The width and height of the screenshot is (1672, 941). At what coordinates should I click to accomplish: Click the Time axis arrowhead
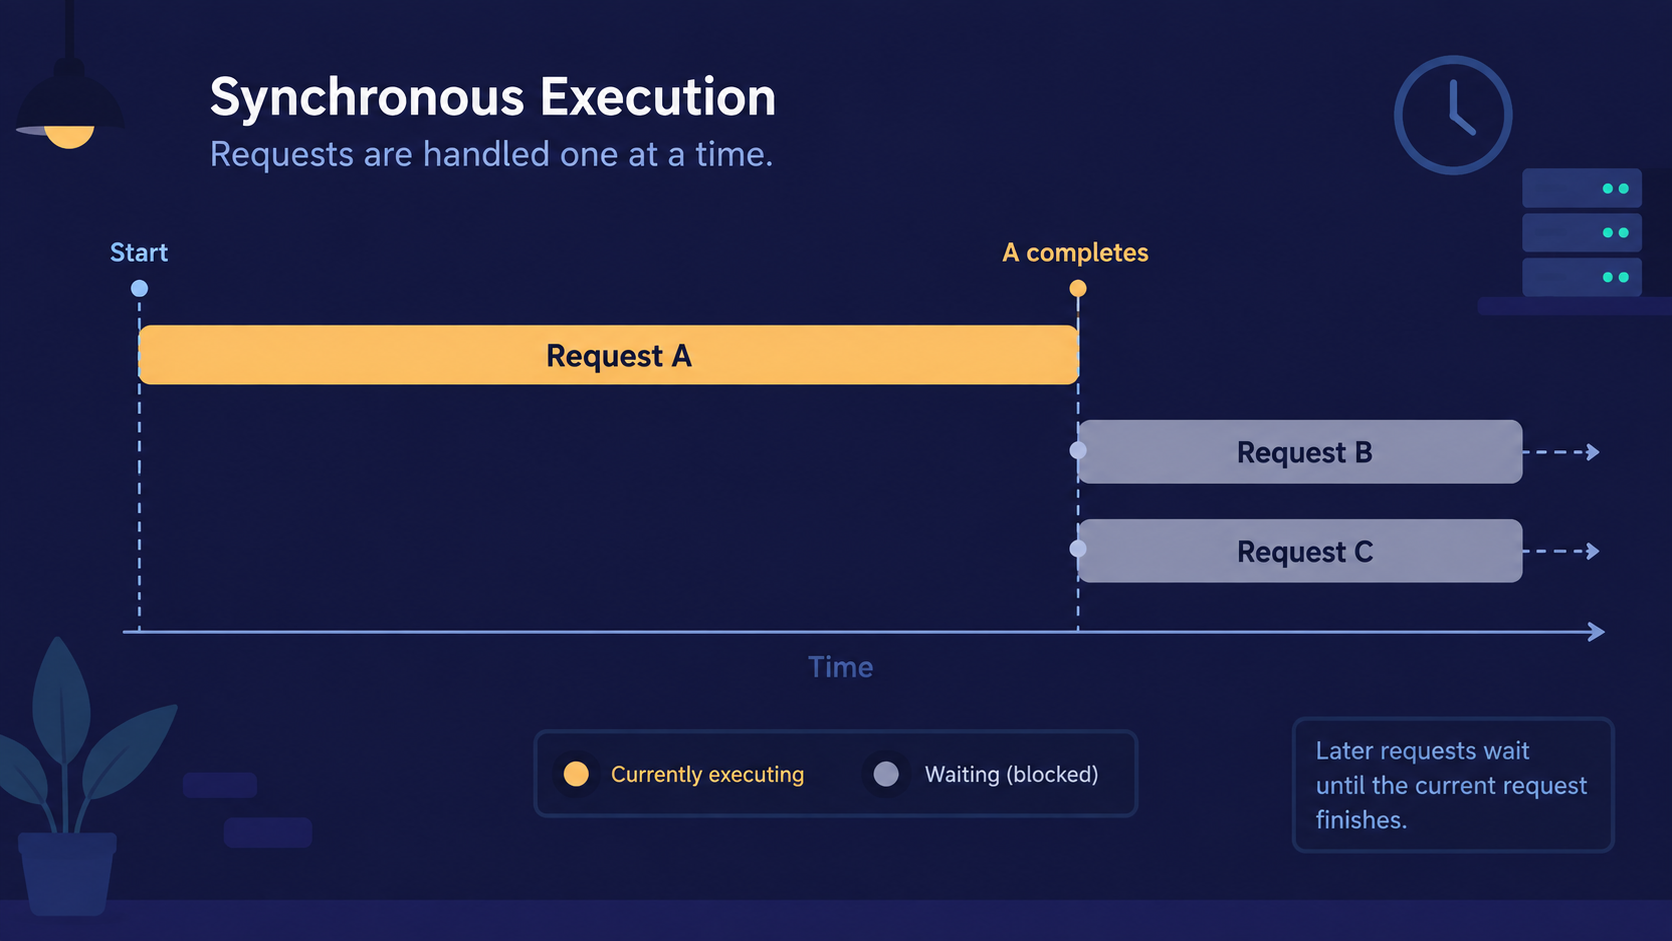click(x=1596, y=632)
